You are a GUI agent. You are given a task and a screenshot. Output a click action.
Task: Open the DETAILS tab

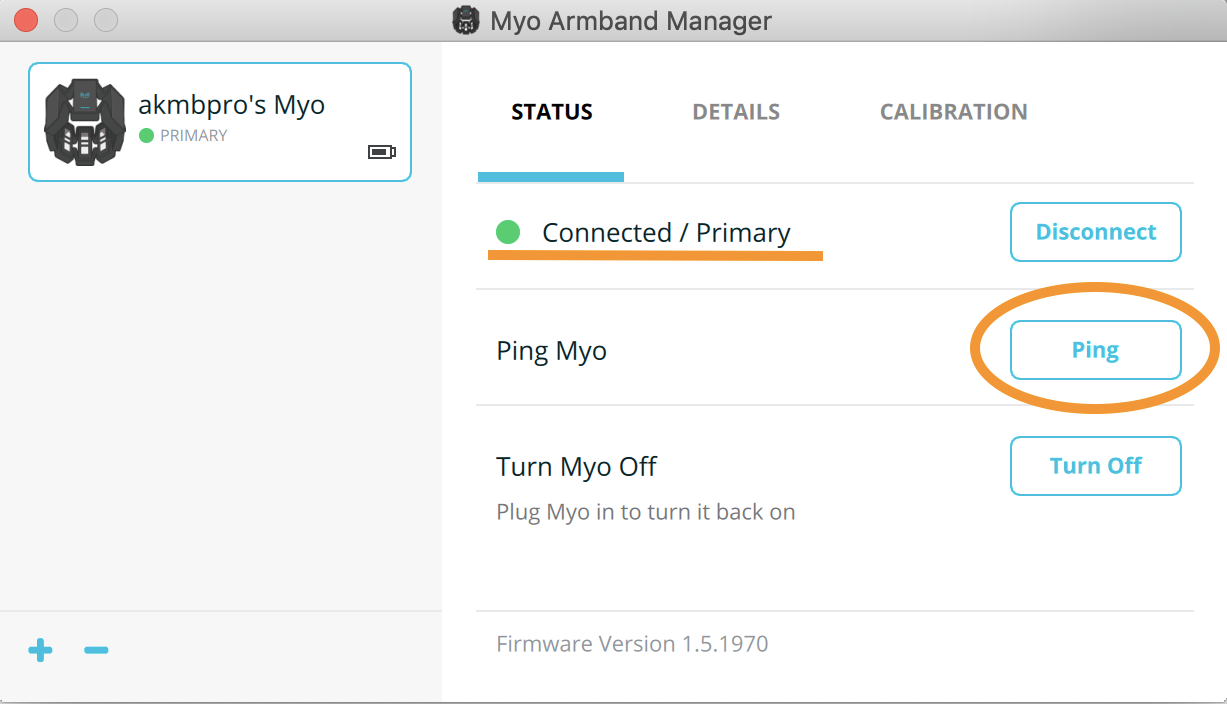pyautogui.click(x=736, y=112)
